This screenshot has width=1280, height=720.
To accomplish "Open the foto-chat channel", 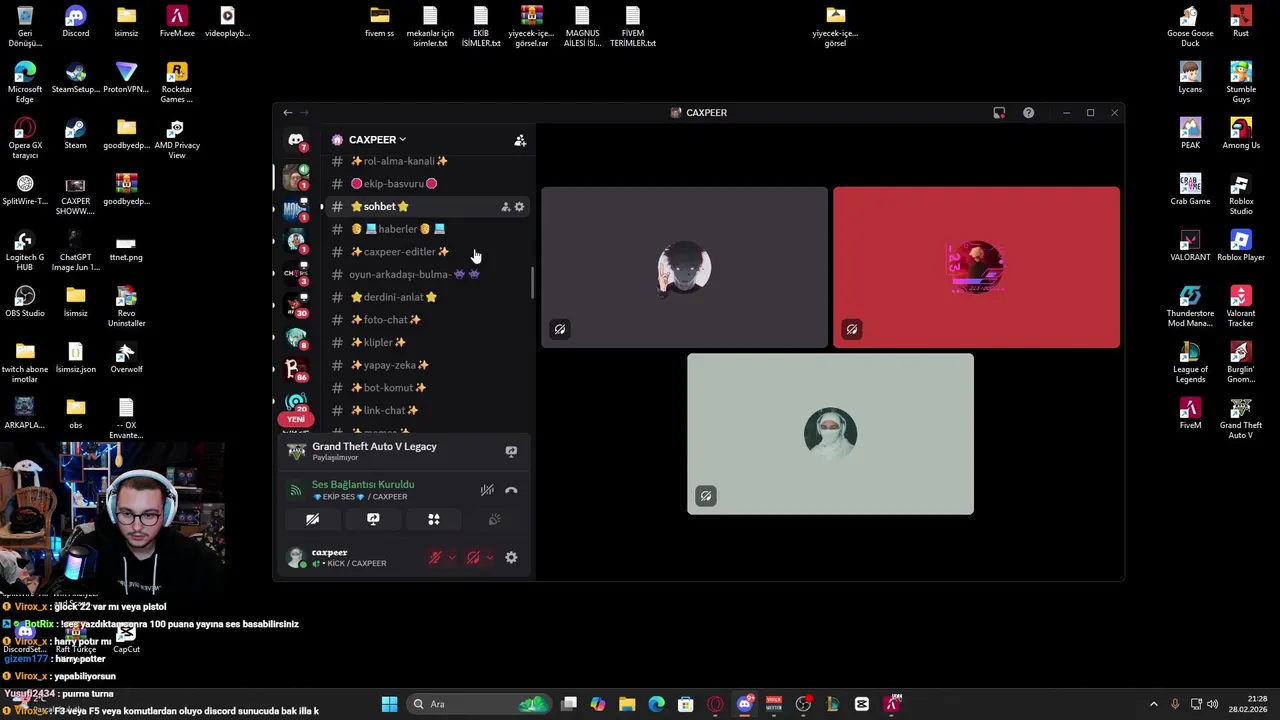I will pos(427,320).
